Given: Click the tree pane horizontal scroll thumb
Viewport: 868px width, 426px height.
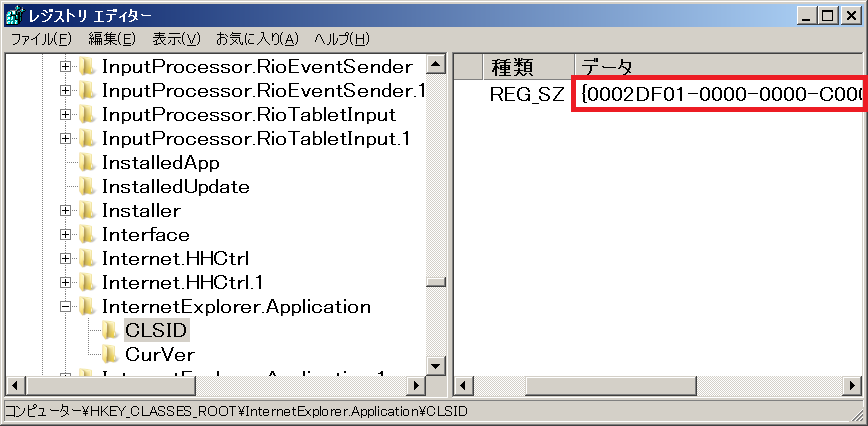Looking at the screenshot, I should (110, 385).
